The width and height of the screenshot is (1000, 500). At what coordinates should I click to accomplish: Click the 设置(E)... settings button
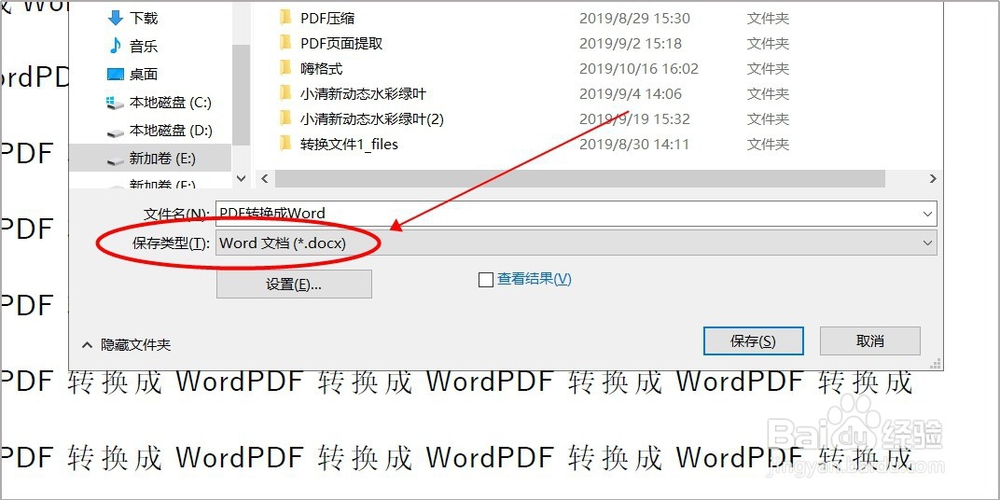tap(294, 284)
